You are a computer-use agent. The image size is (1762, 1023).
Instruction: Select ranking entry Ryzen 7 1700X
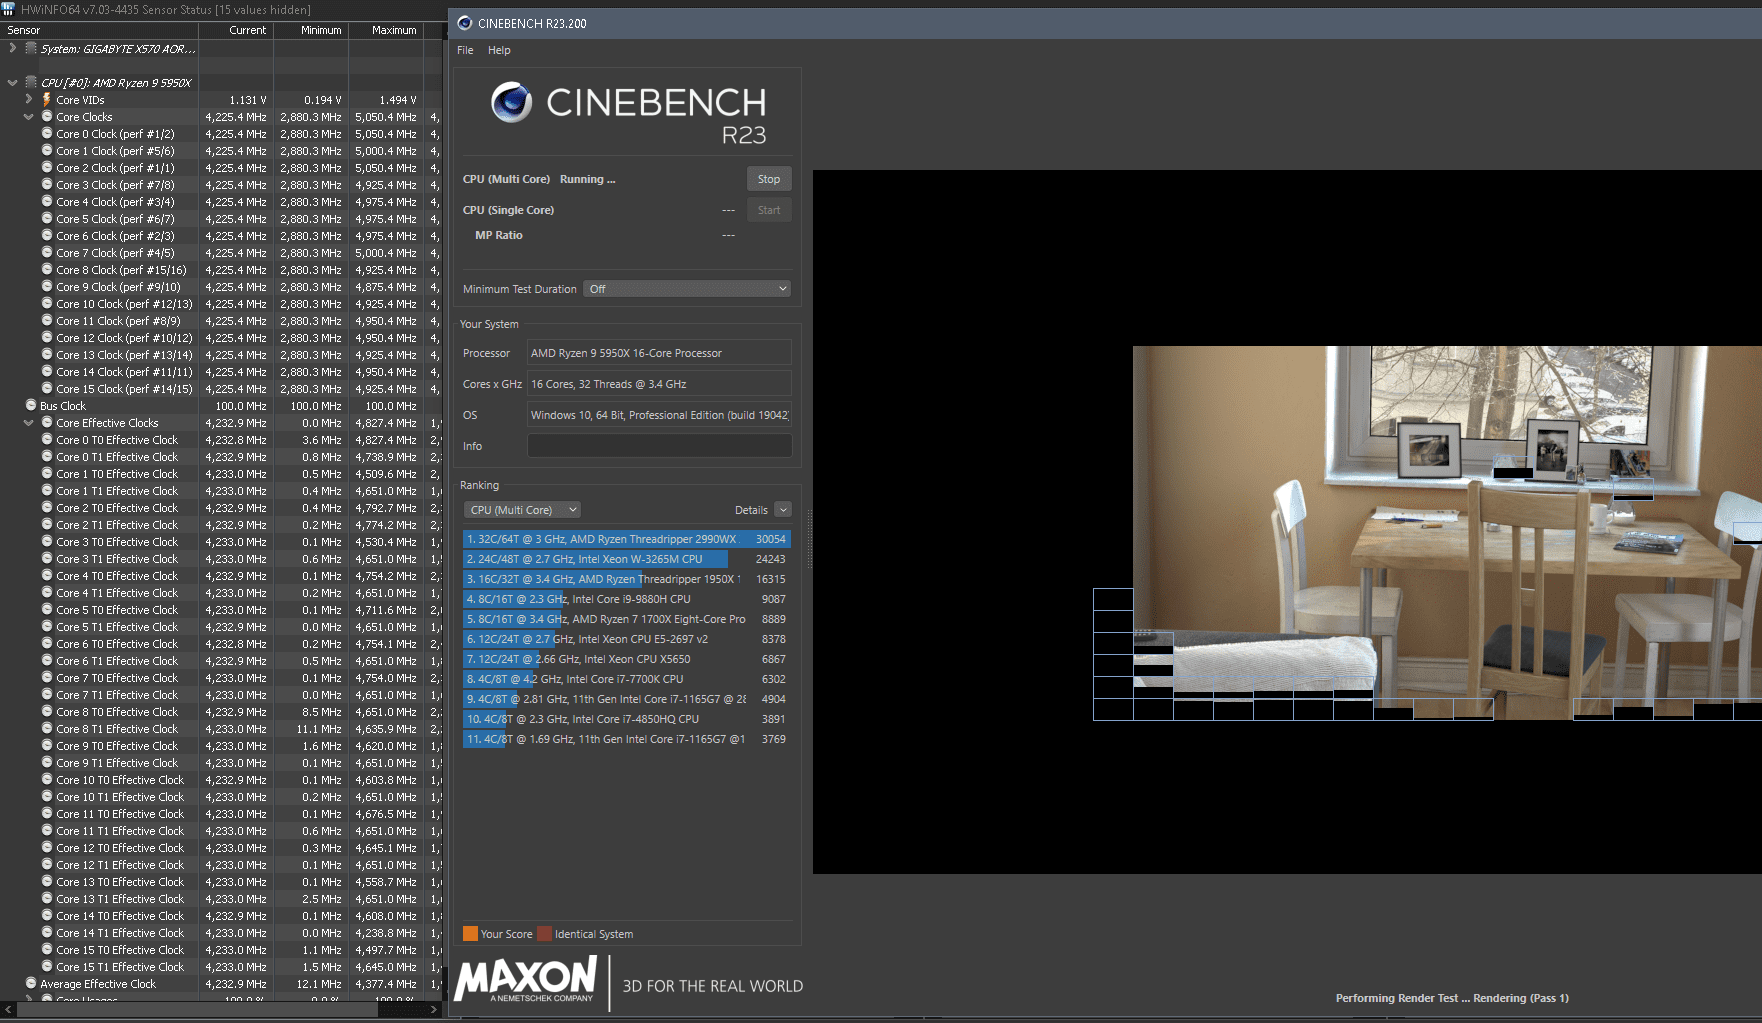627,619
